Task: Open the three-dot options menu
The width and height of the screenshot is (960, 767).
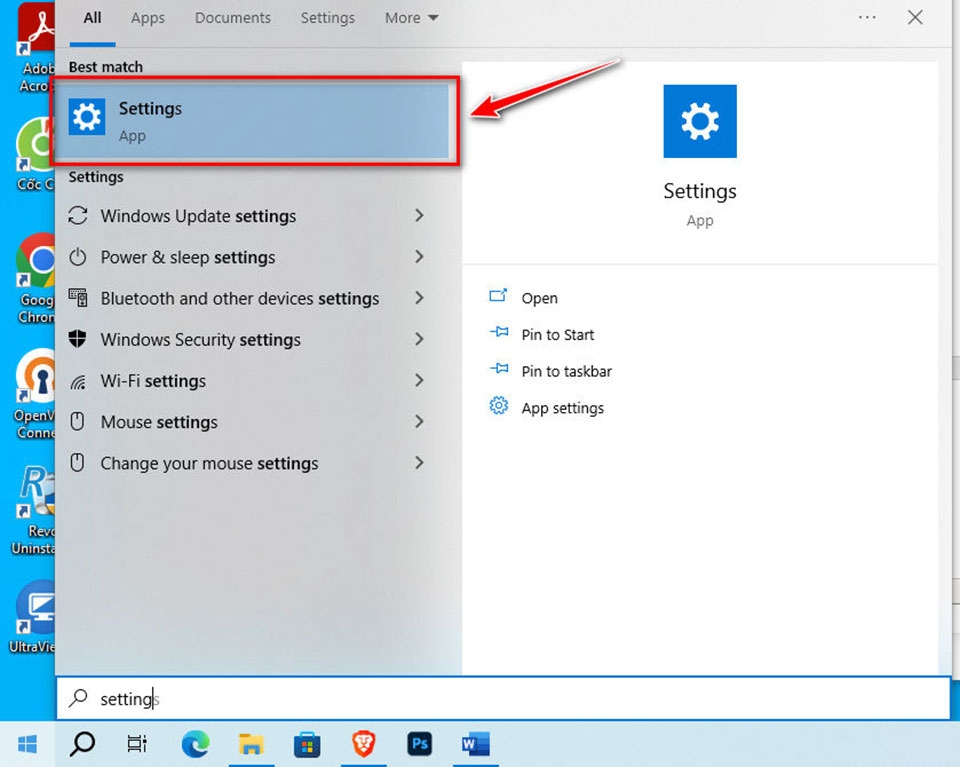Action: (867, 18)
